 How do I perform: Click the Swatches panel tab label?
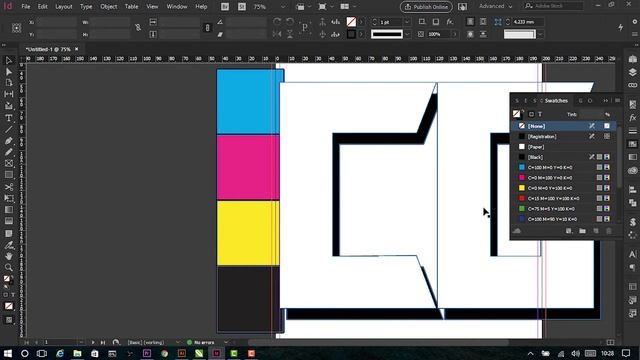(x=556, y=101)
